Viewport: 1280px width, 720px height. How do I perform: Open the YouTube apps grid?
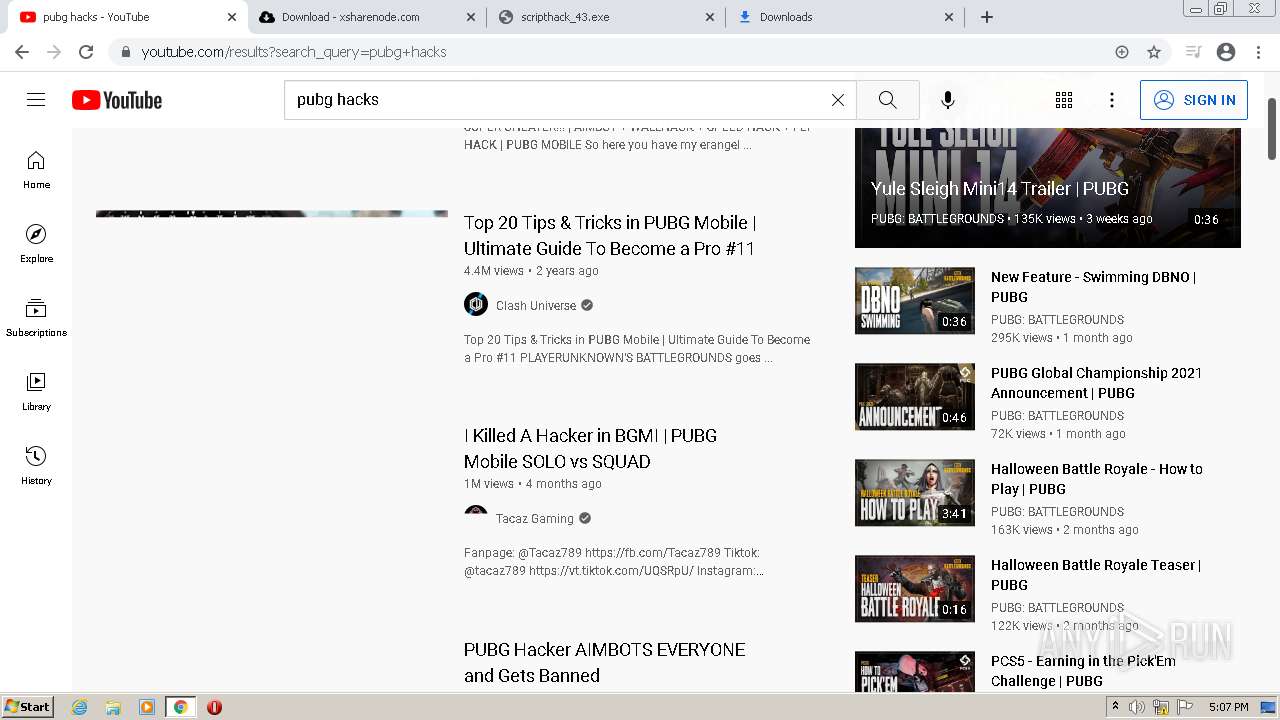(x=1064, y=100)
